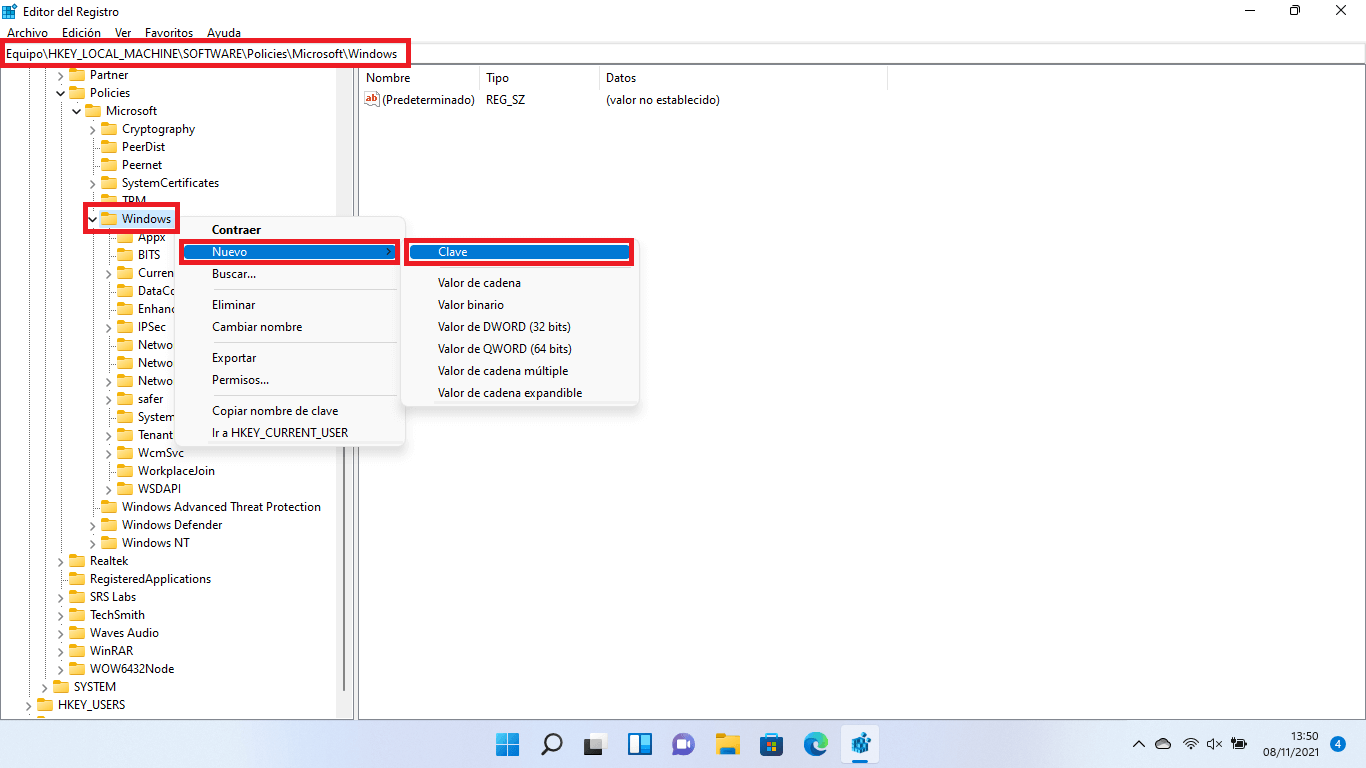Launch Microsoft Edge from the taskbar
This screenshot has width=1366, height=768.
point(815,744)
